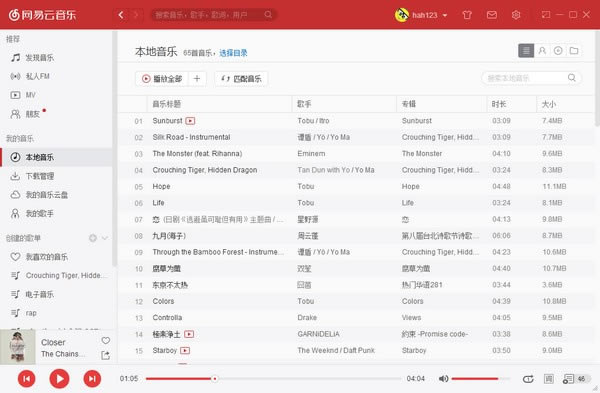Open settings gear in title bar
The image size is (600, 393).
516,15
